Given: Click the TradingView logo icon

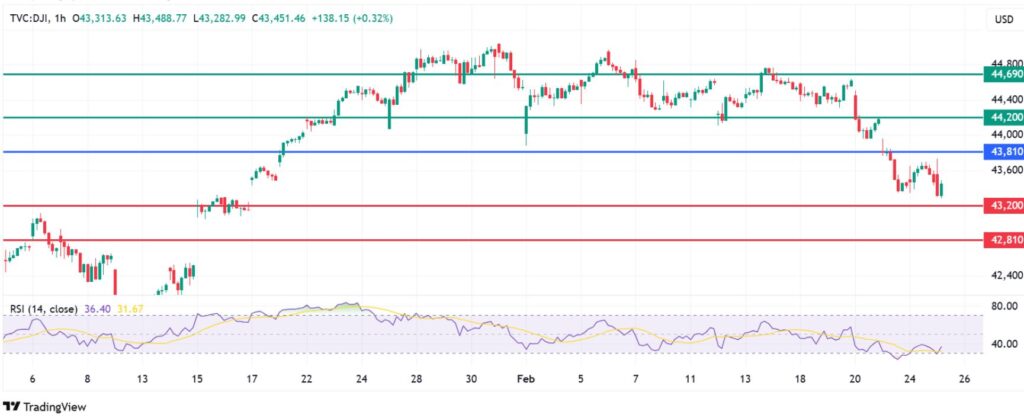Looking at the screenshot, I should click(x=13, y=405).
